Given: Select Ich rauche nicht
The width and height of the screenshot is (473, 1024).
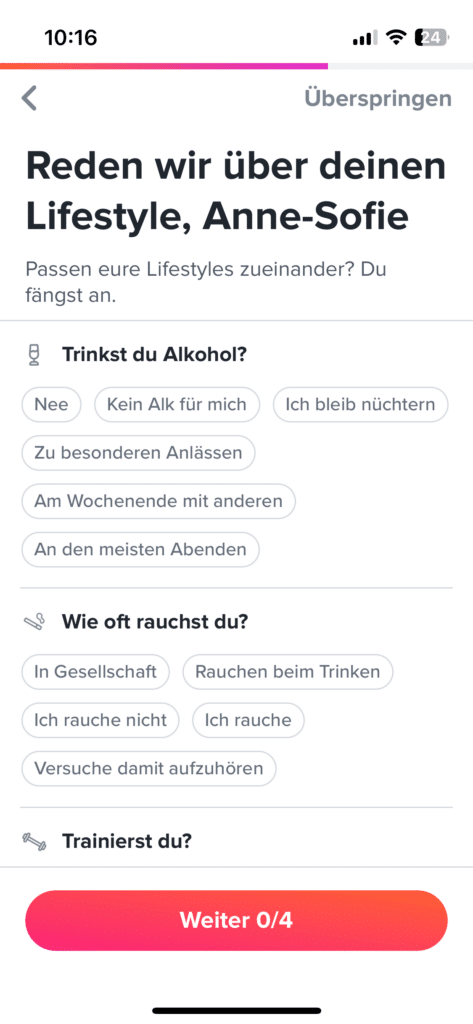Looking at the screenshot, I should pyautogui.click(x=101, y=720).
